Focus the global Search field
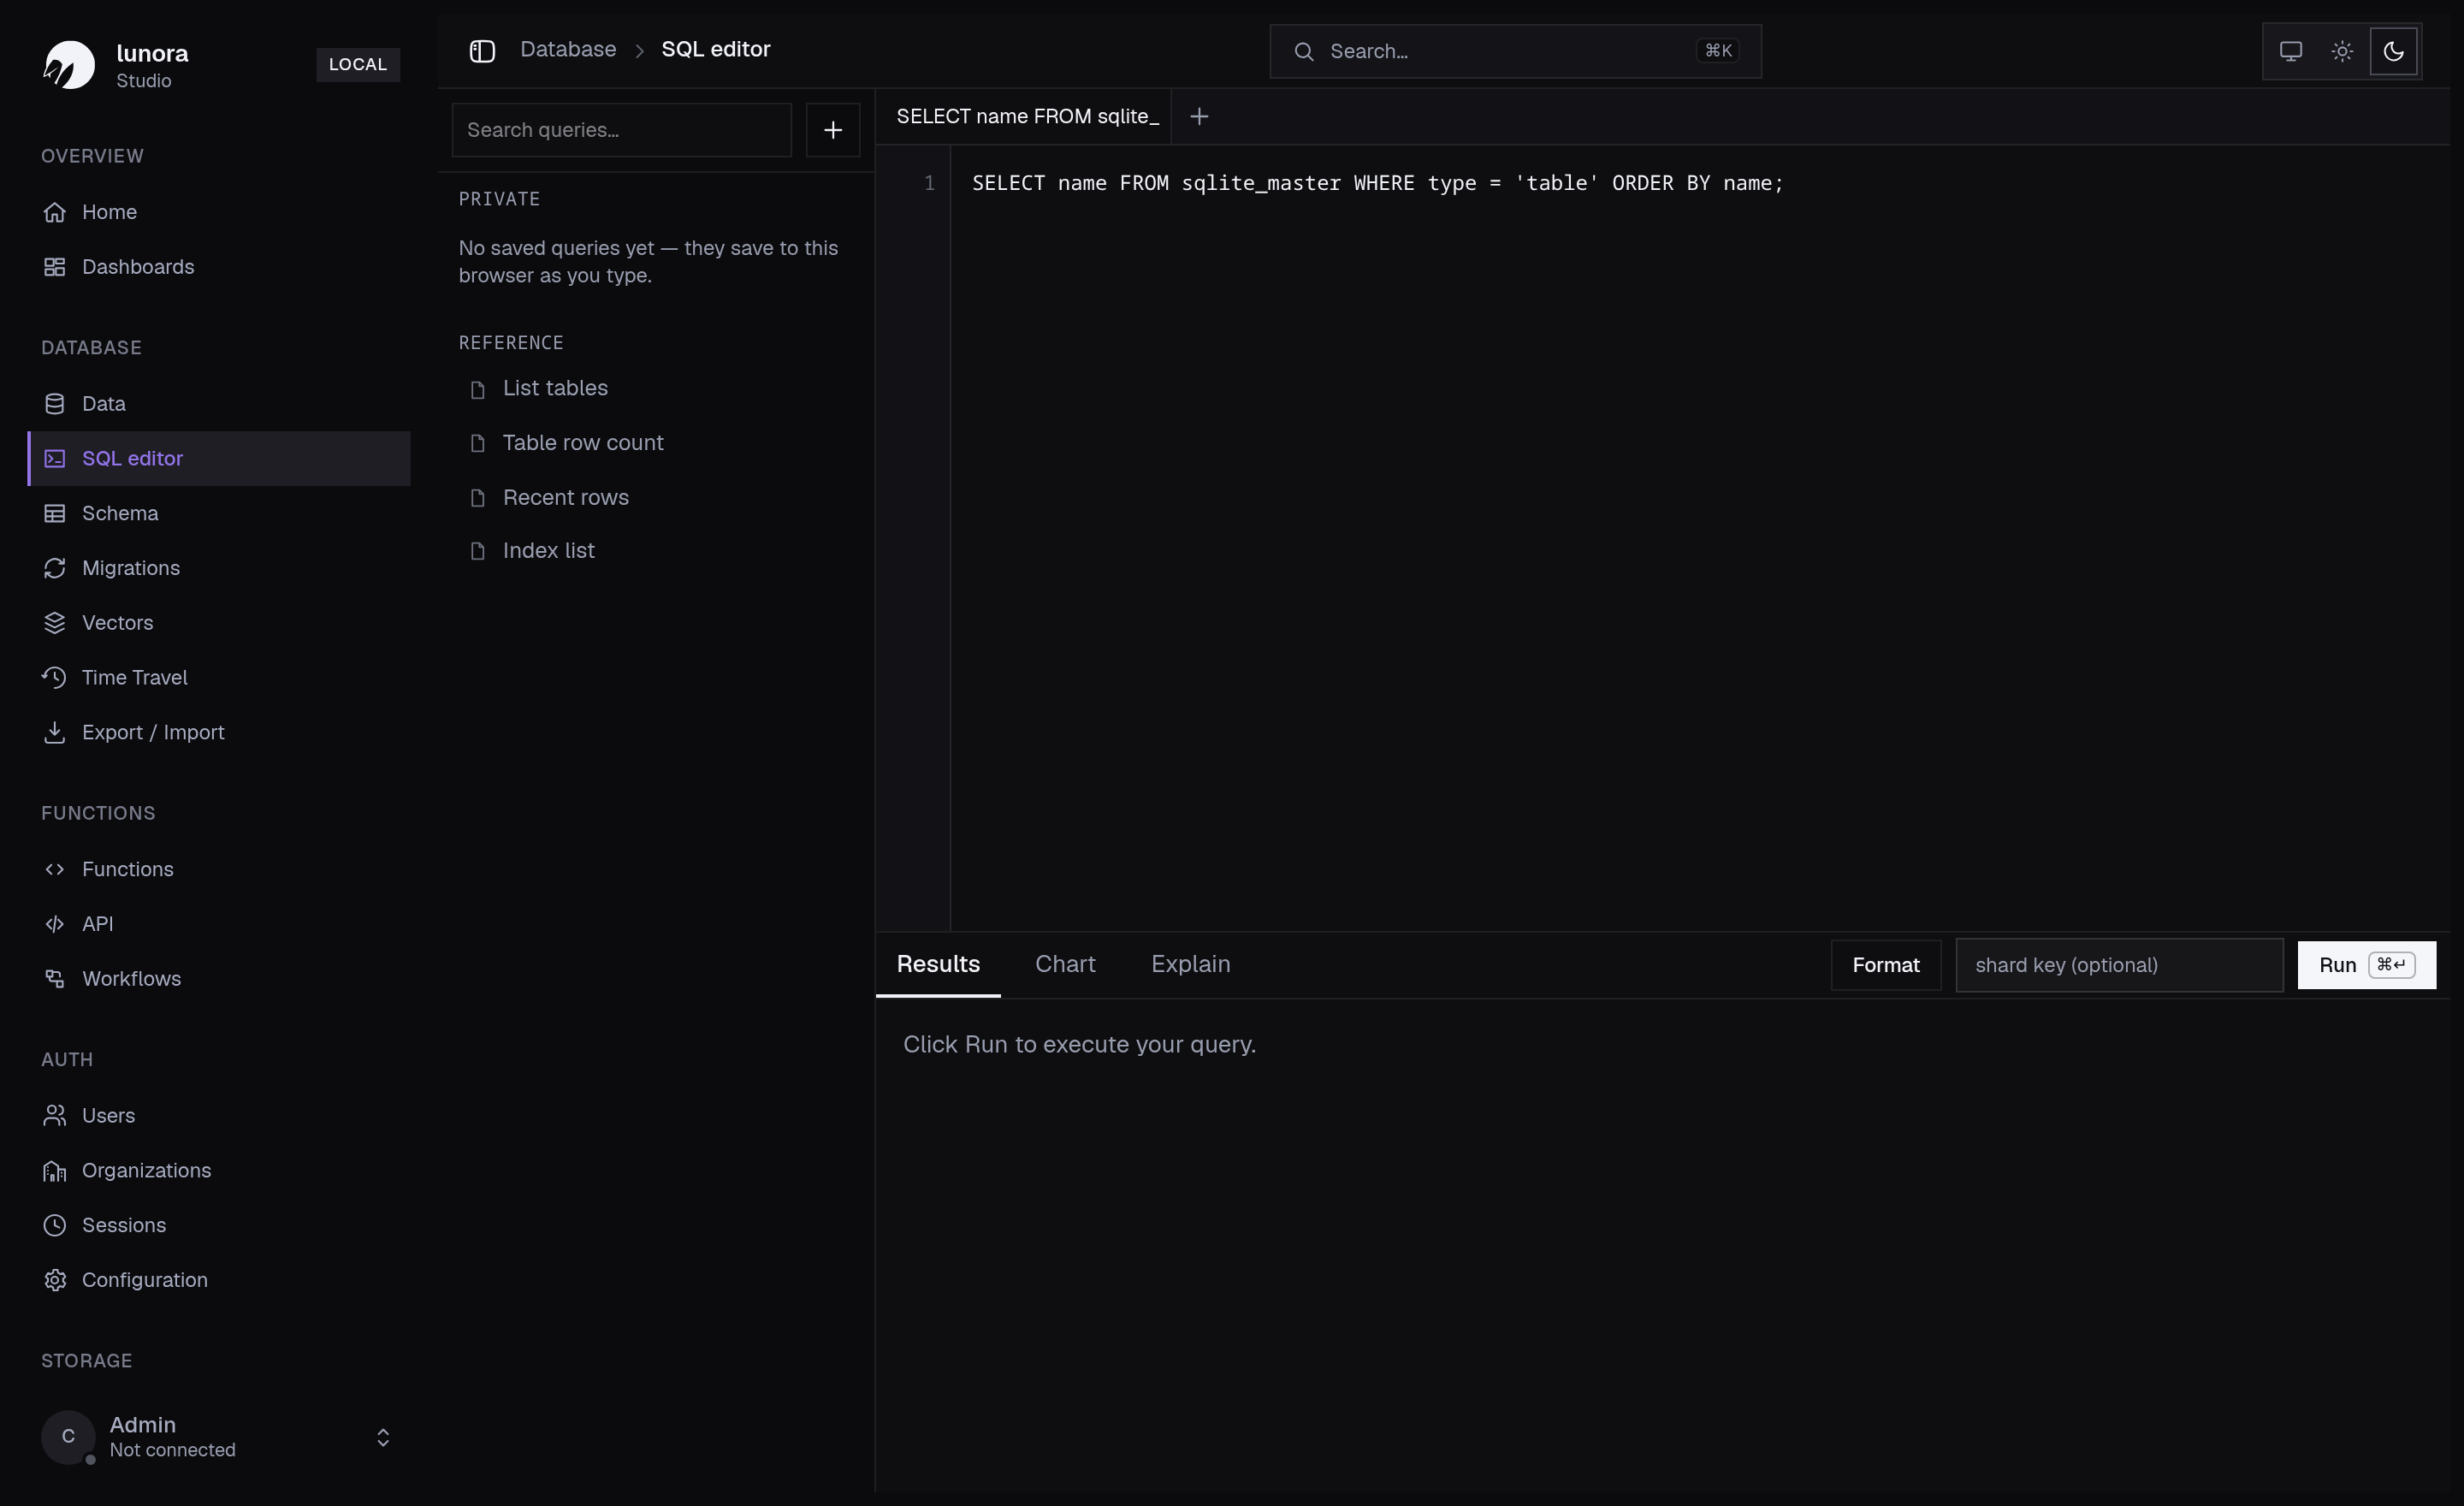This screenshot has height=1506, width=2464. point(1515,51)
